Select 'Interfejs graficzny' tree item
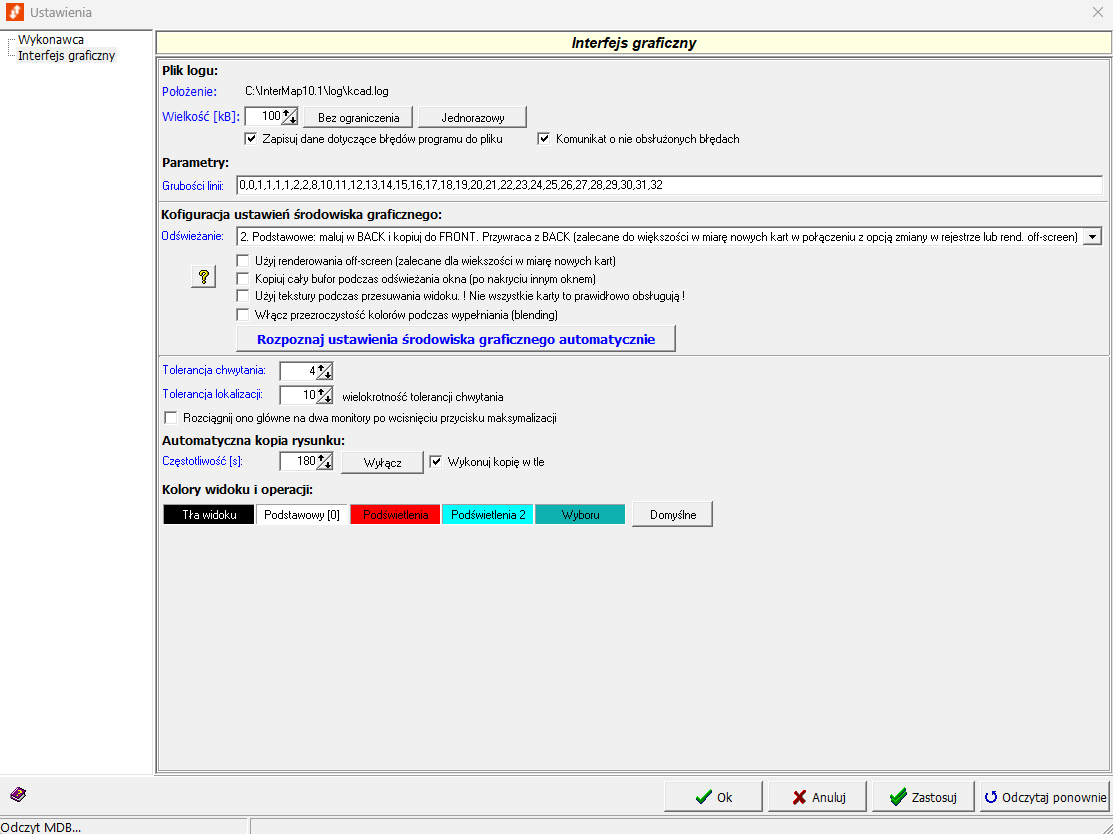The height and width of the screenshot is (834, 1113). tap(66, 56)
